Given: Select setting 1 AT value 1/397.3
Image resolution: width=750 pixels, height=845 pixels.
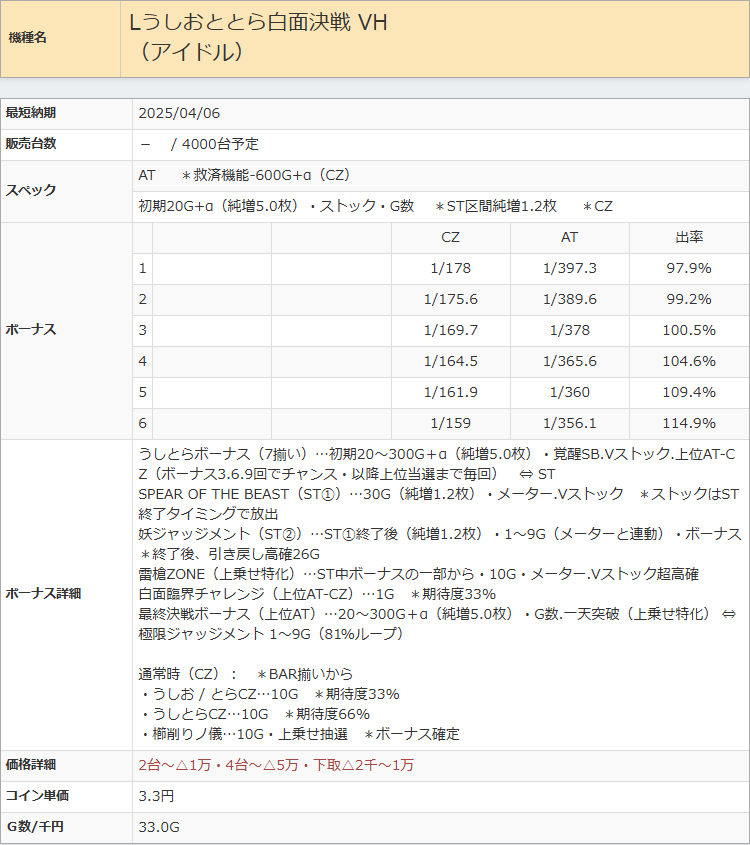Looking at the screenshot, I should tap(570, 268).
